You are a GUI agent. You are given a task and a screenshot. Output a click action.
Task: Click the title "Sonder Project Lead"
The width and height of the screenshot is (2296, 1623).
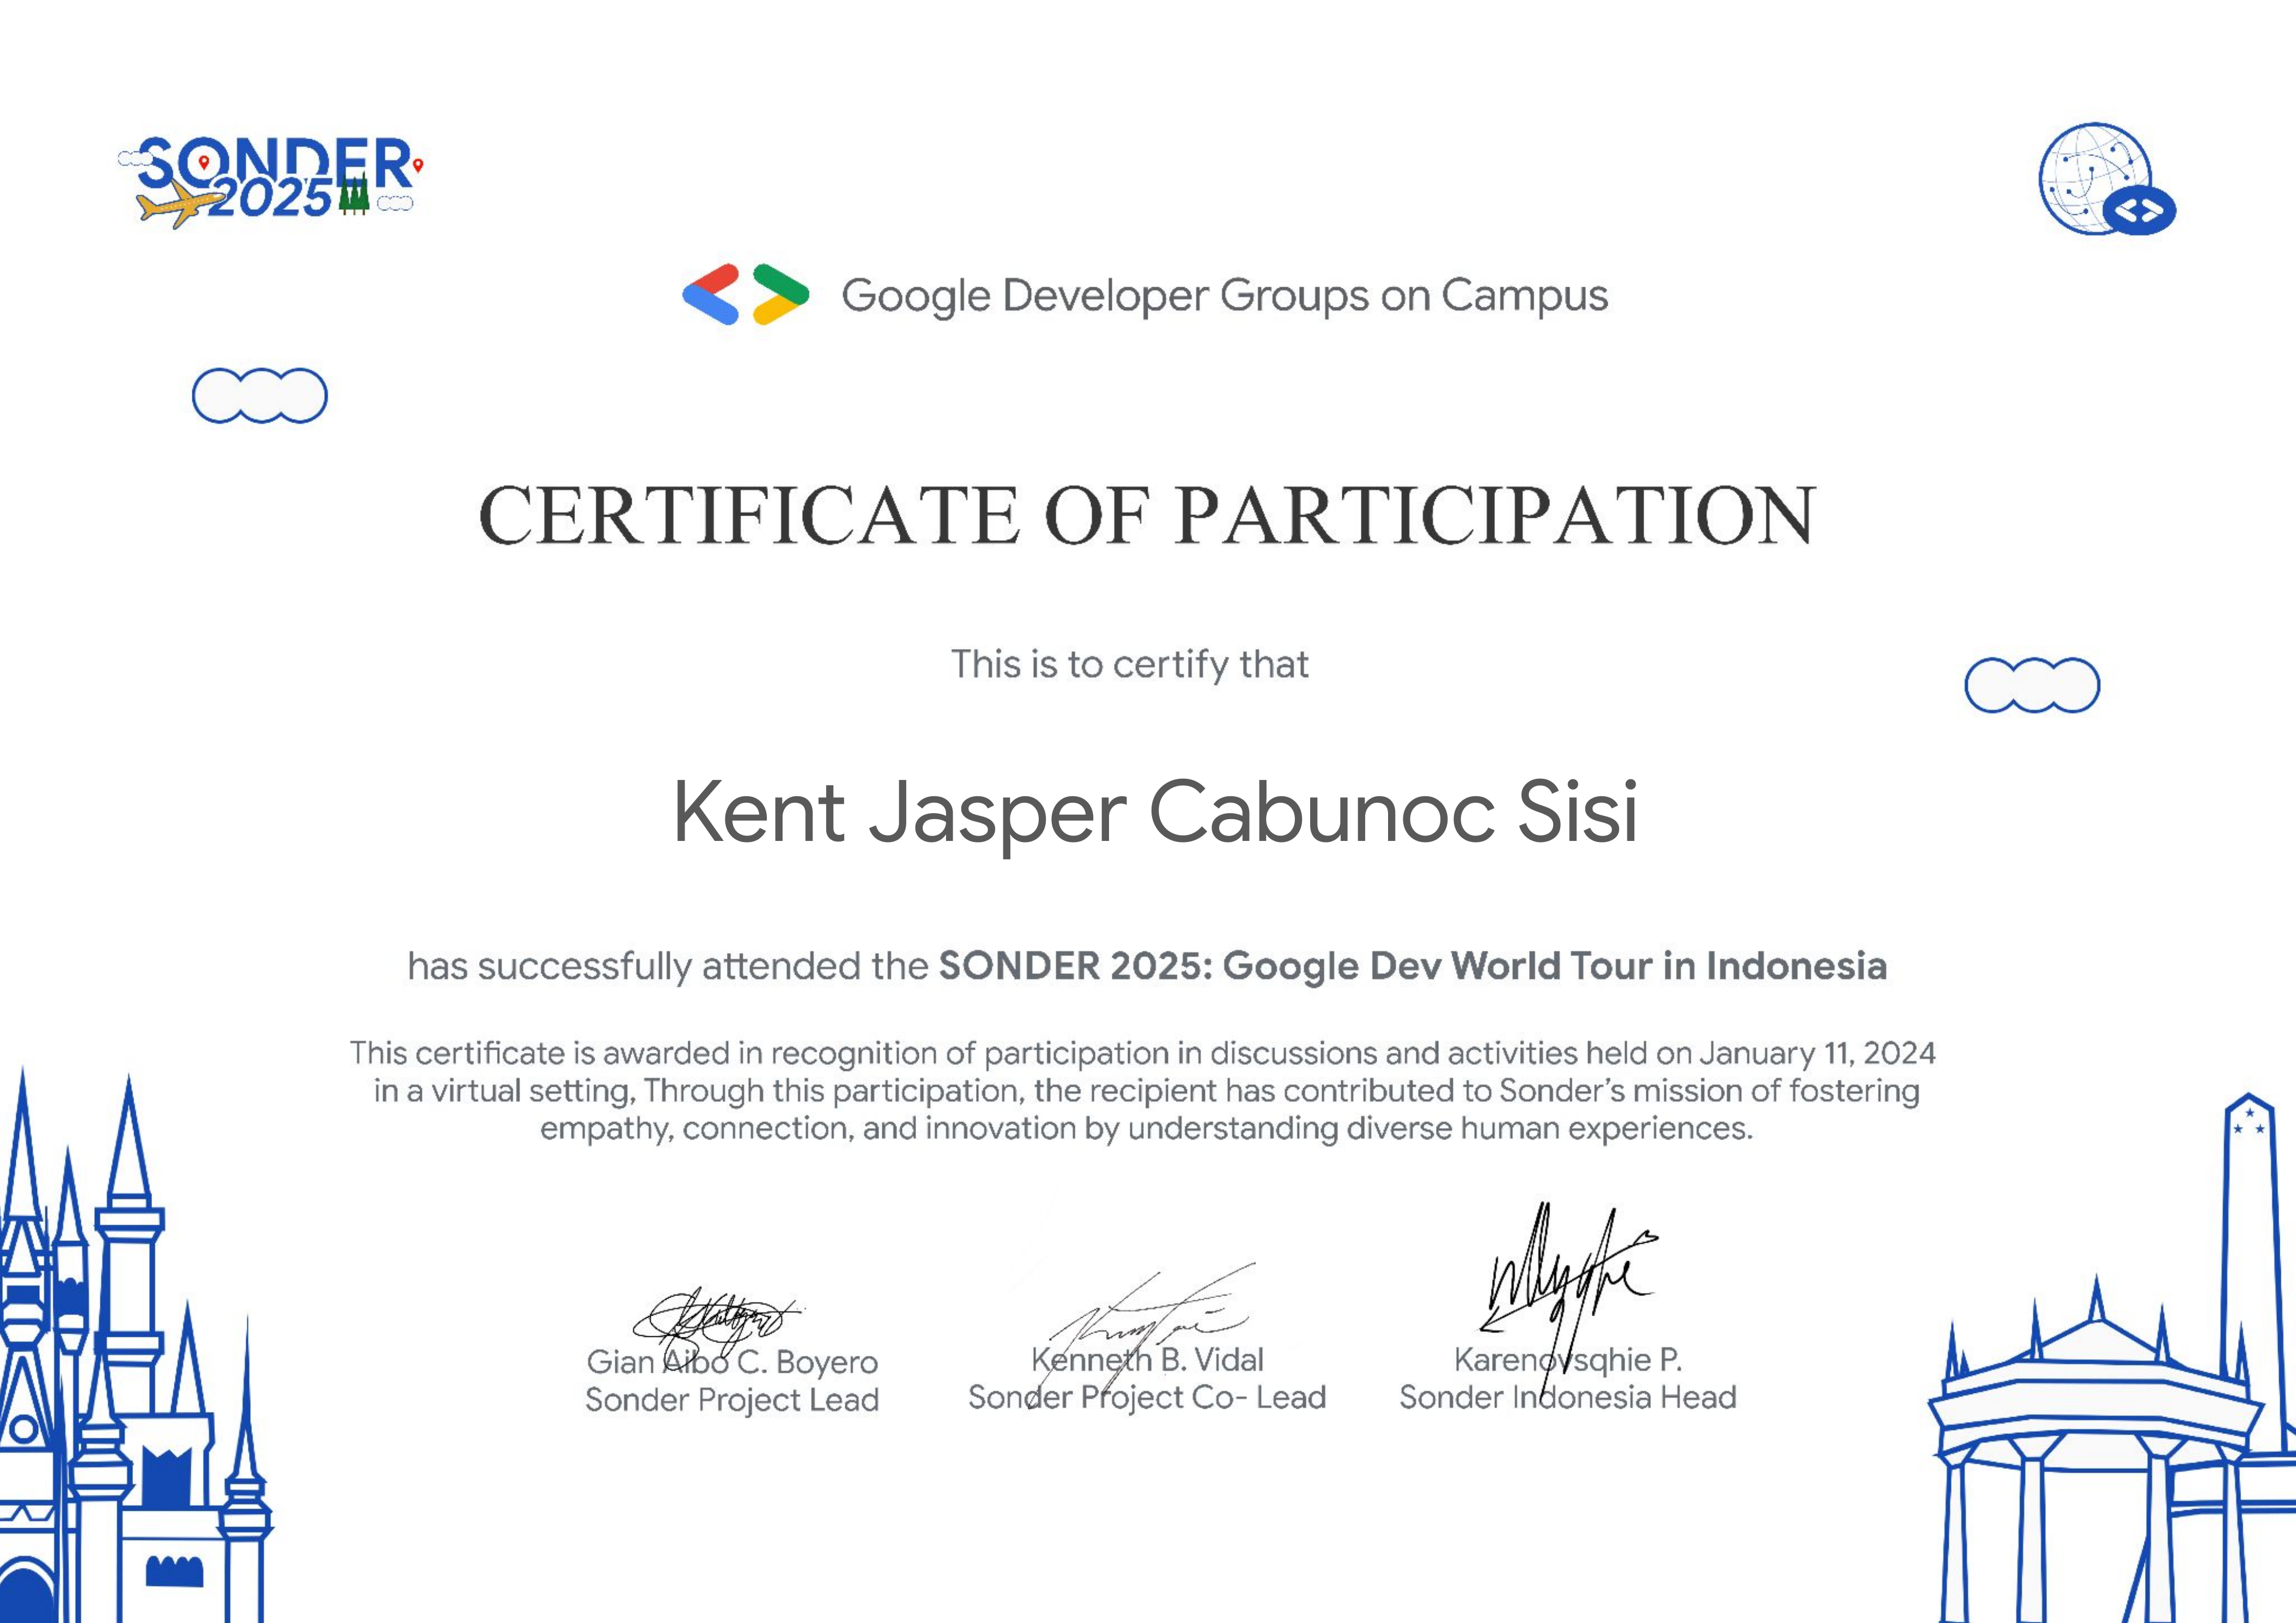732,1400
